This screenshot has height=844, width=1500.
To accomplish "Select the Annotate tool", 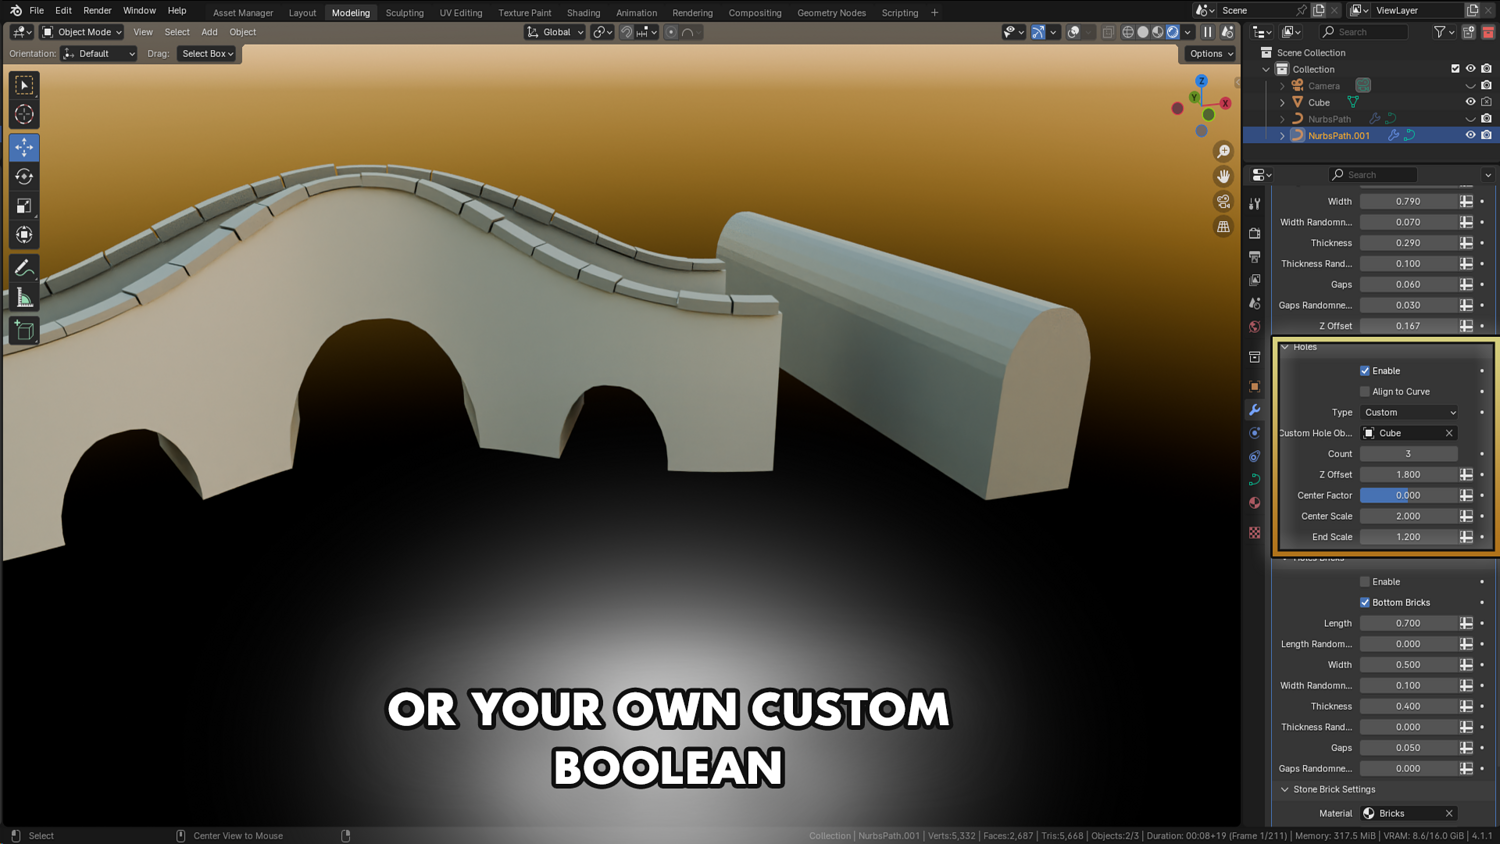I will pyautogui.click(x=24, y=268).
